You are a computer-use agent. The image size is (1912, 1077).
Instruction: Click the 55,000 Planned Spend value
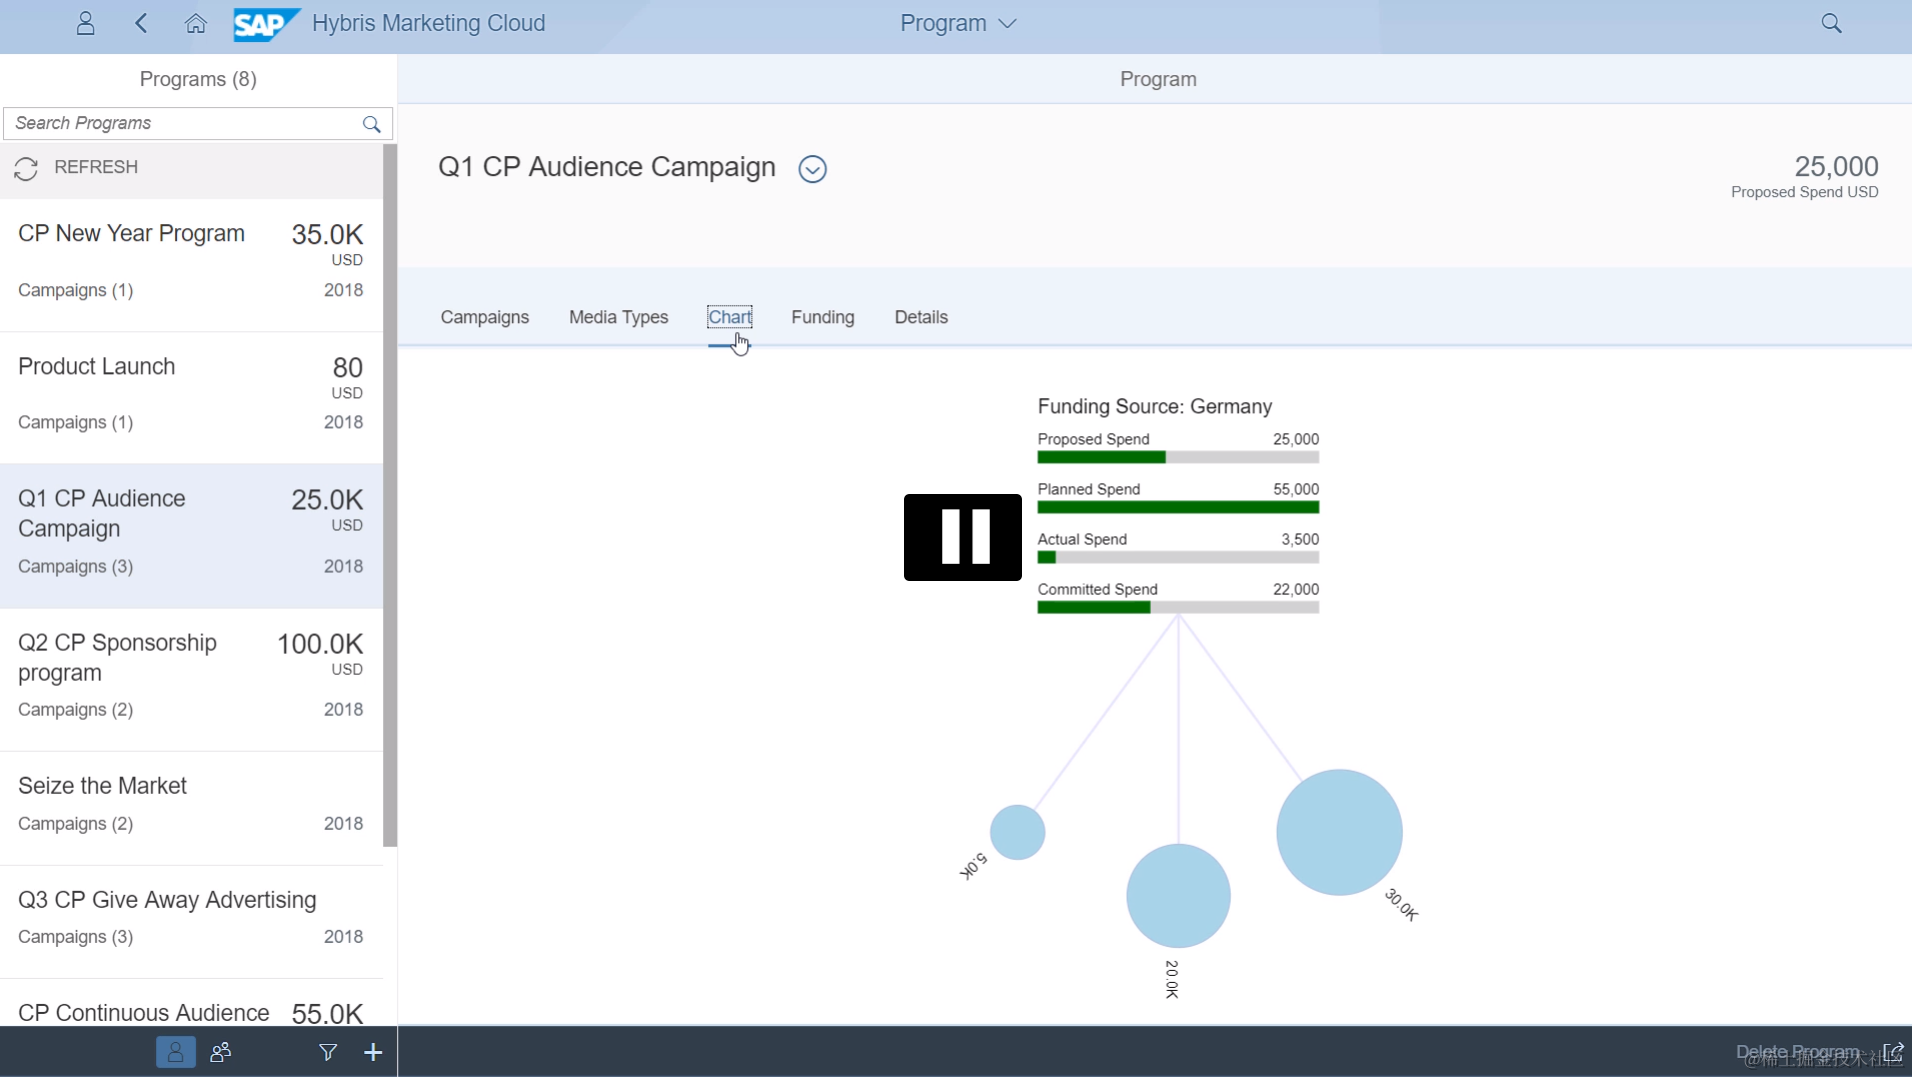(x=1295, y=489)
